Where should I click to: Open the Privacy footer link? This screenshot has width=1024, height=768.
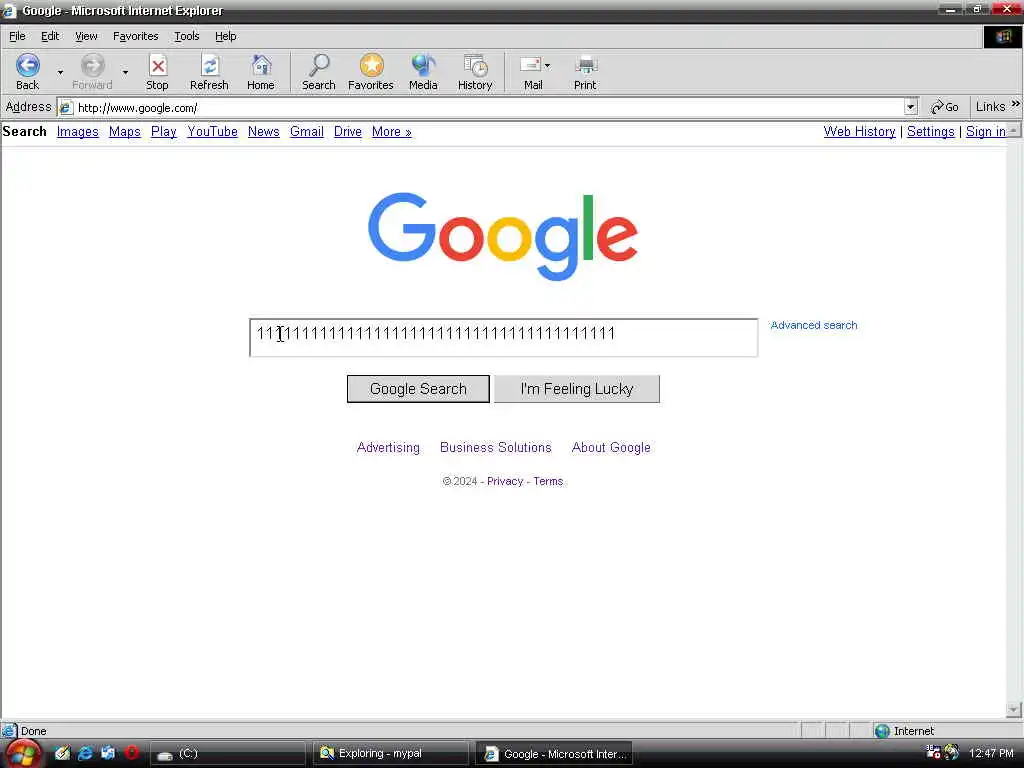(505, 481)
